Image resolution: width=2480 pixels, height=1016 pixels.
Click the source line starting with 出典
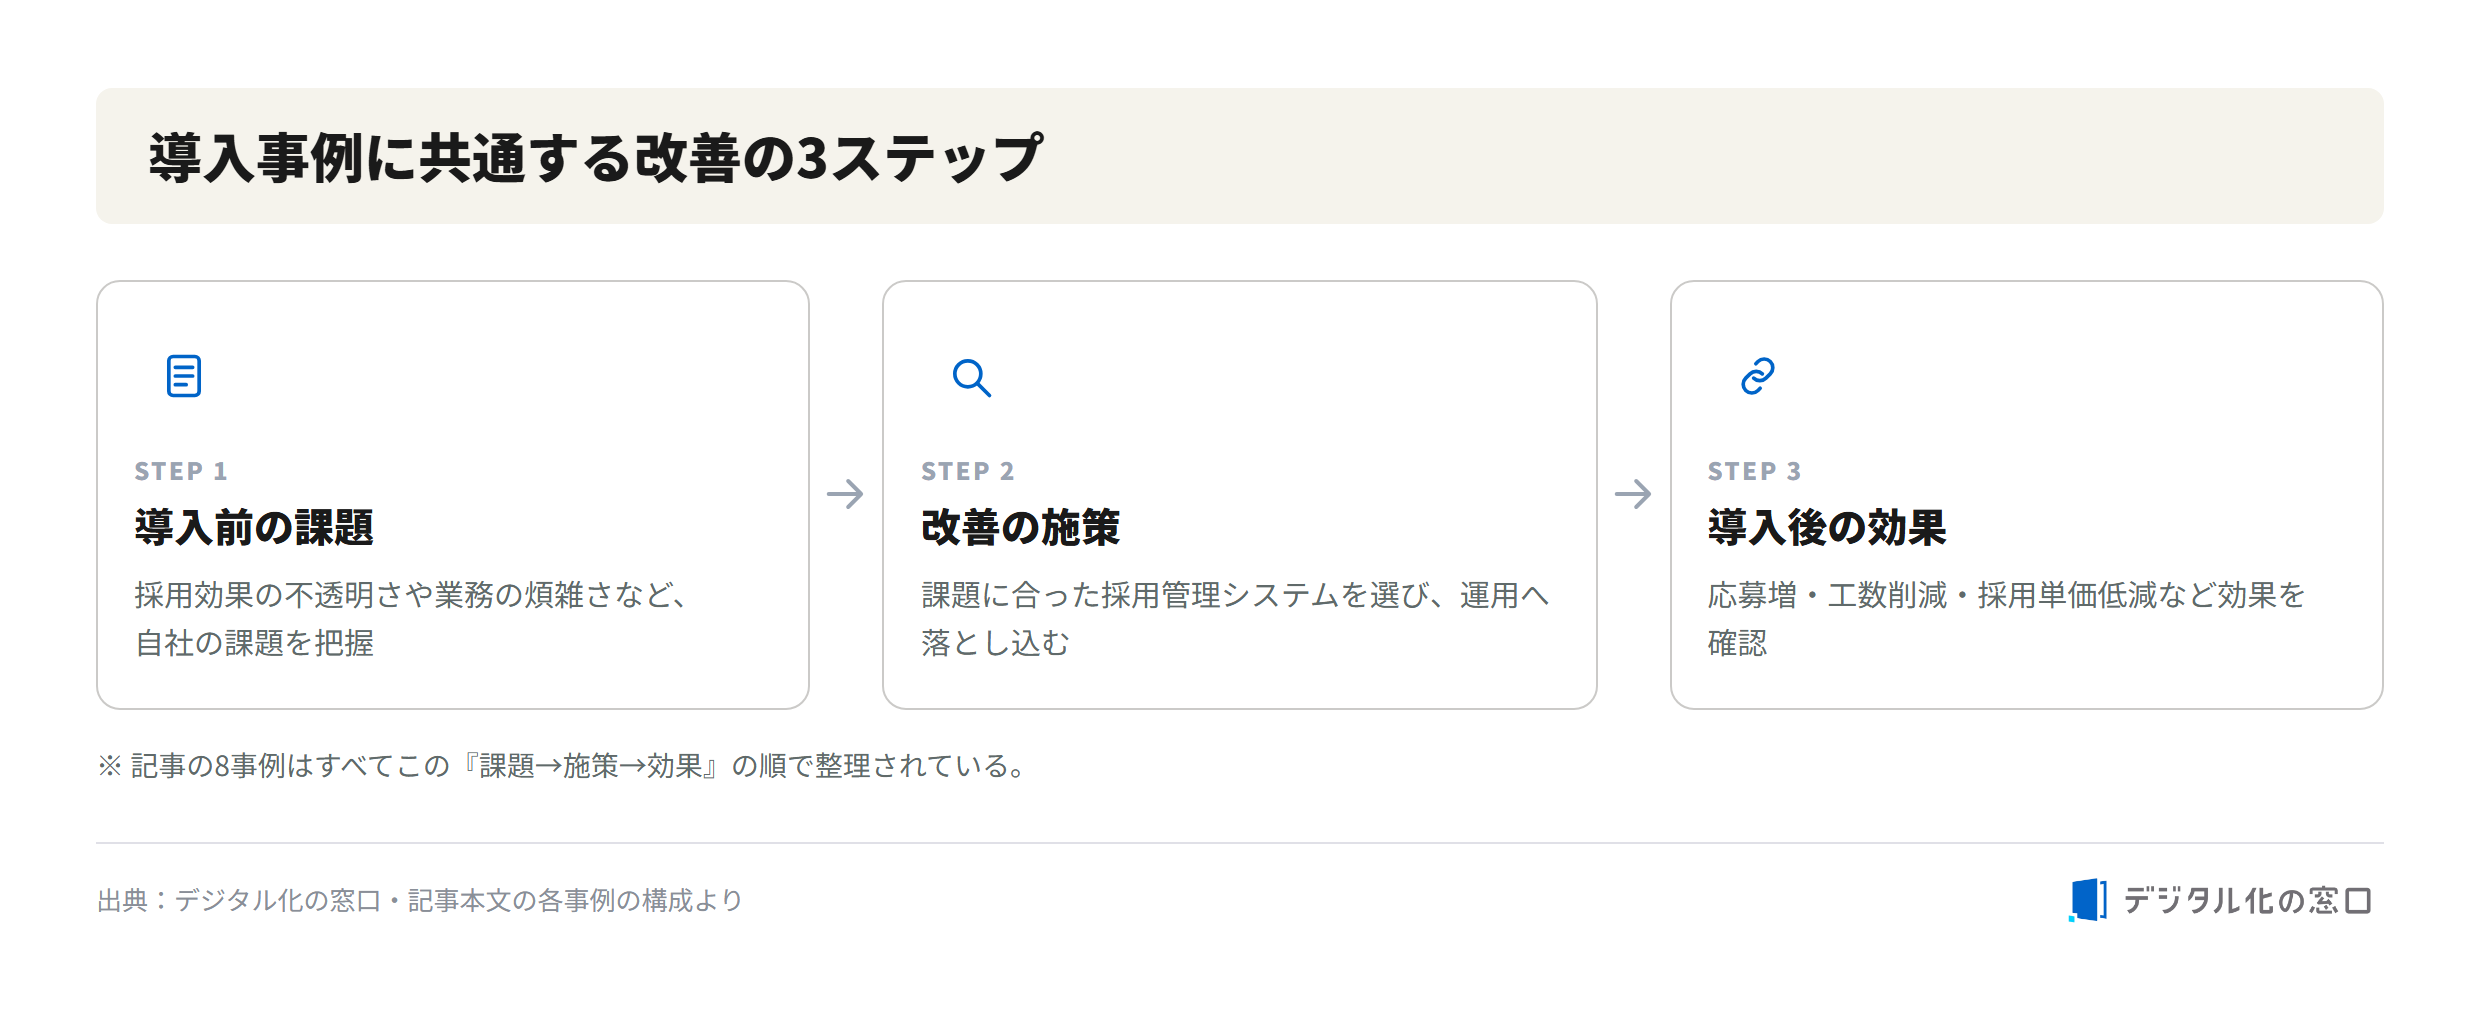tap(420, 901)
